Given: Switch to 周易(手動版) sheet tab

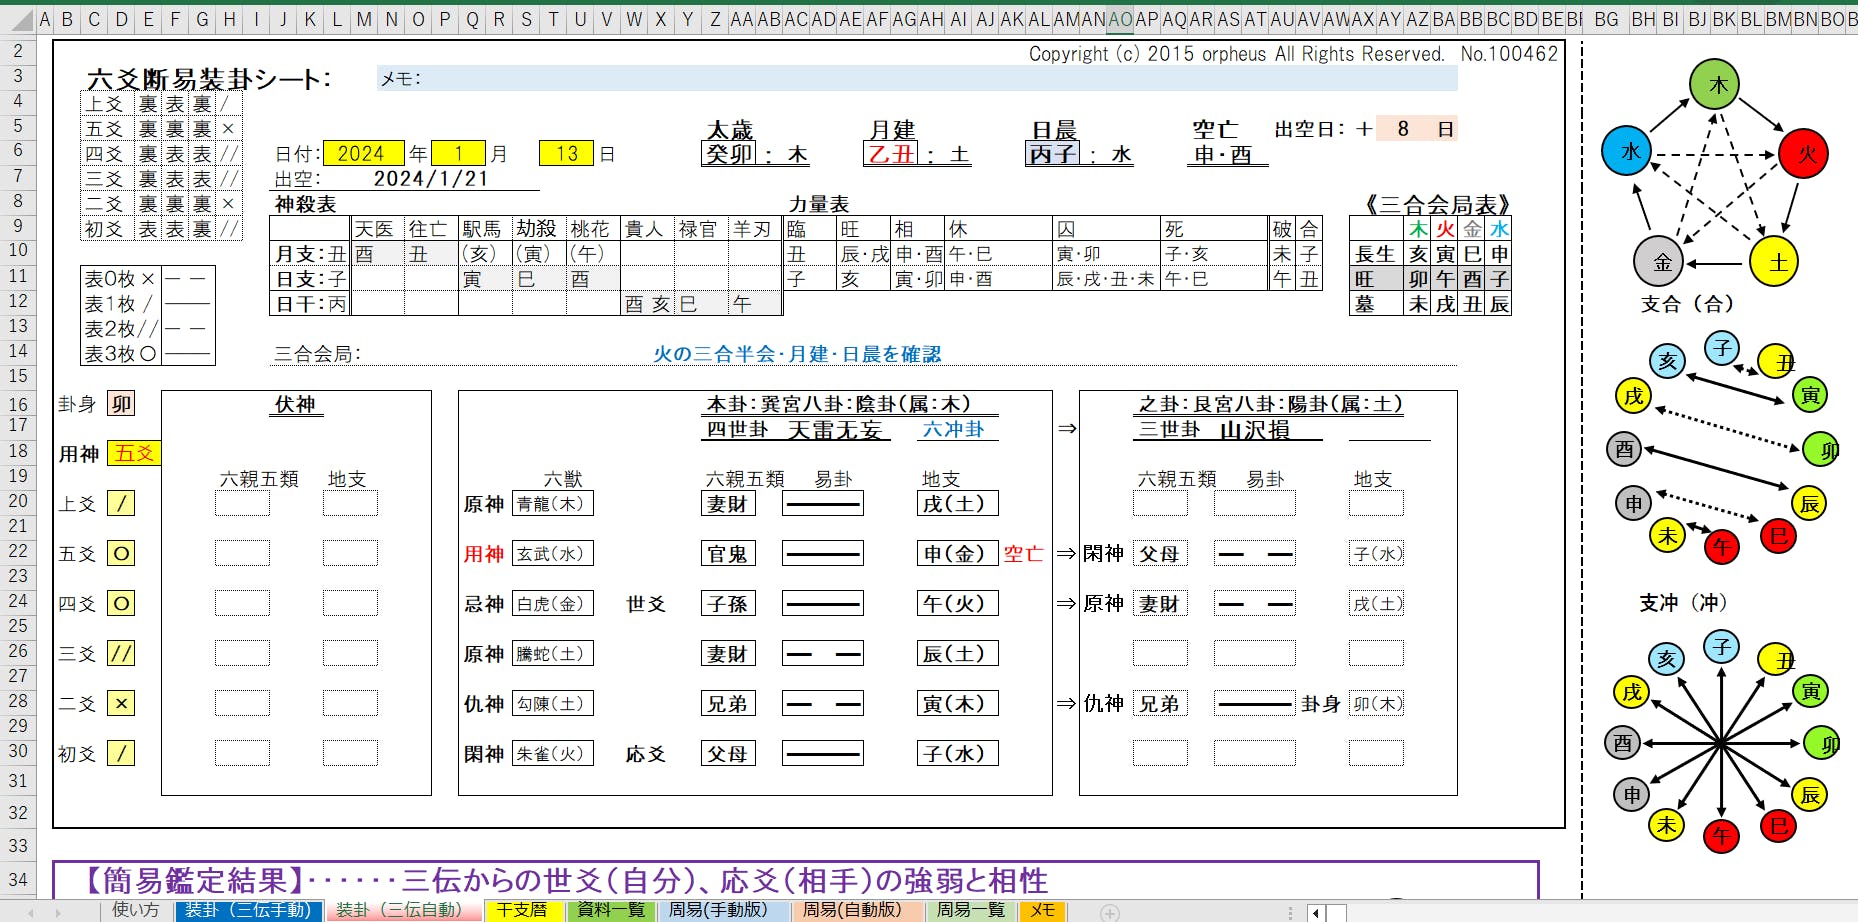Looking at the screenshot, I should [718, 910].
